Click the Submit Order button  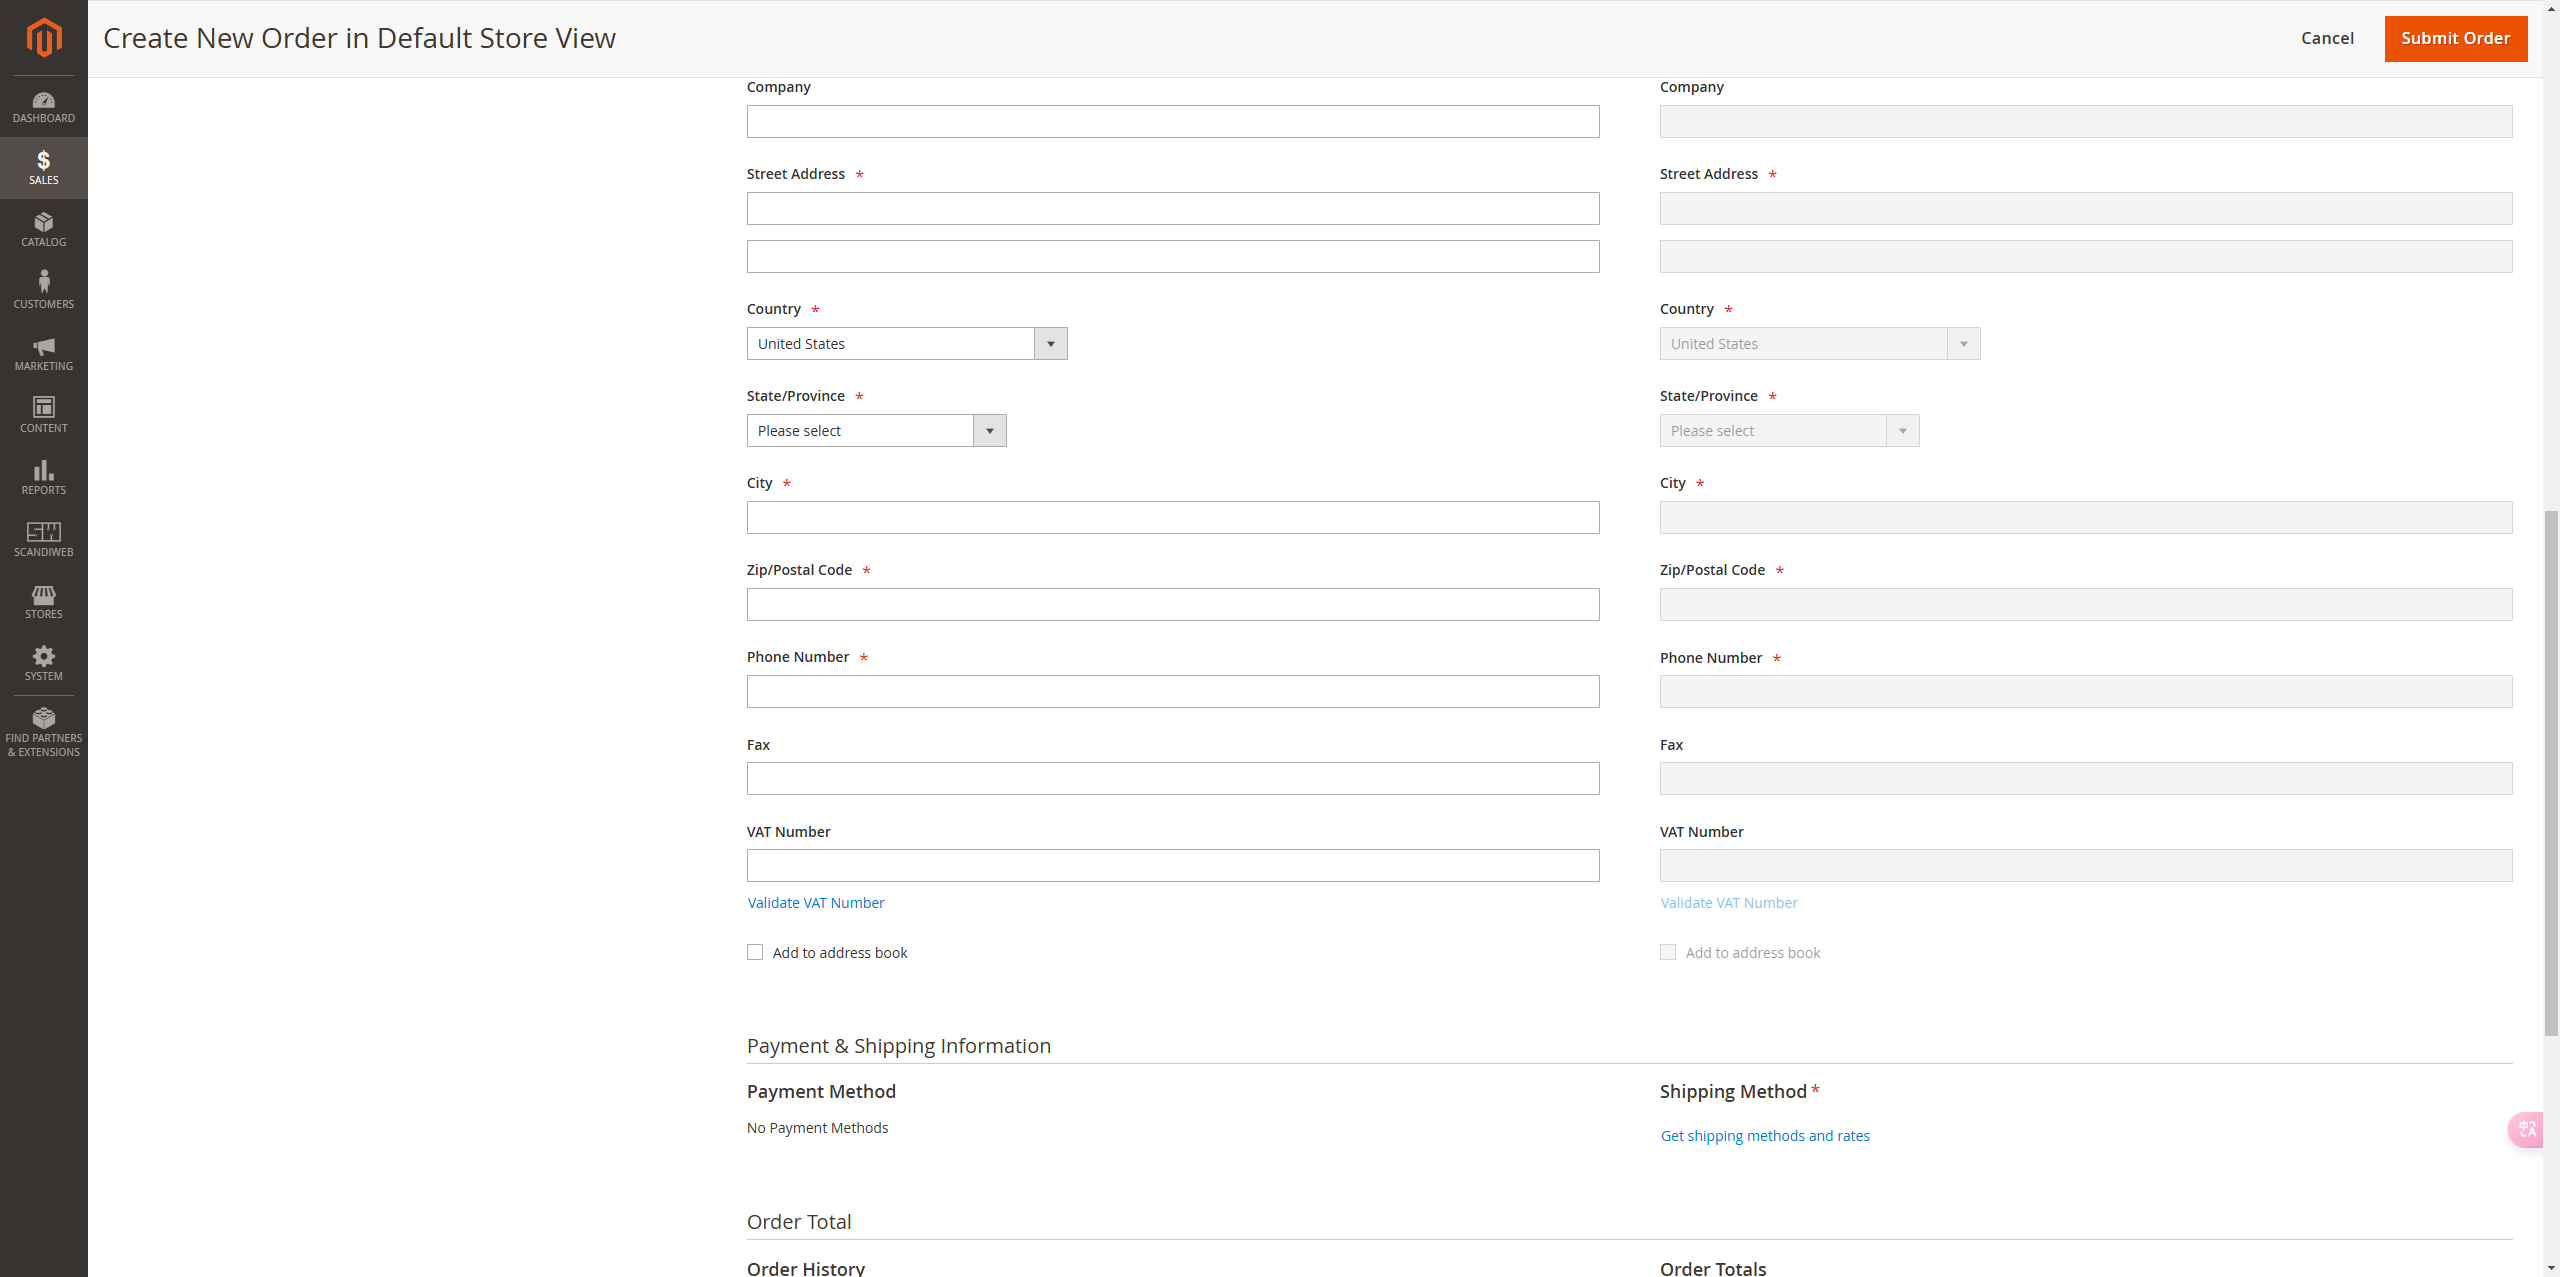[2455, 38]
